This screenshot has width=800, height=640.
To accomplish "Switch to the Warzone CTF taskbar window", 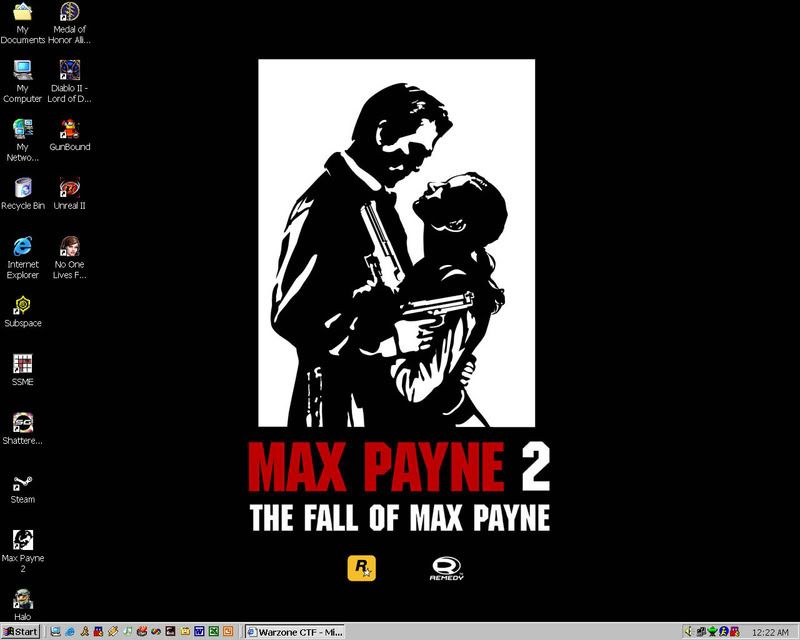I will [294, 632].
